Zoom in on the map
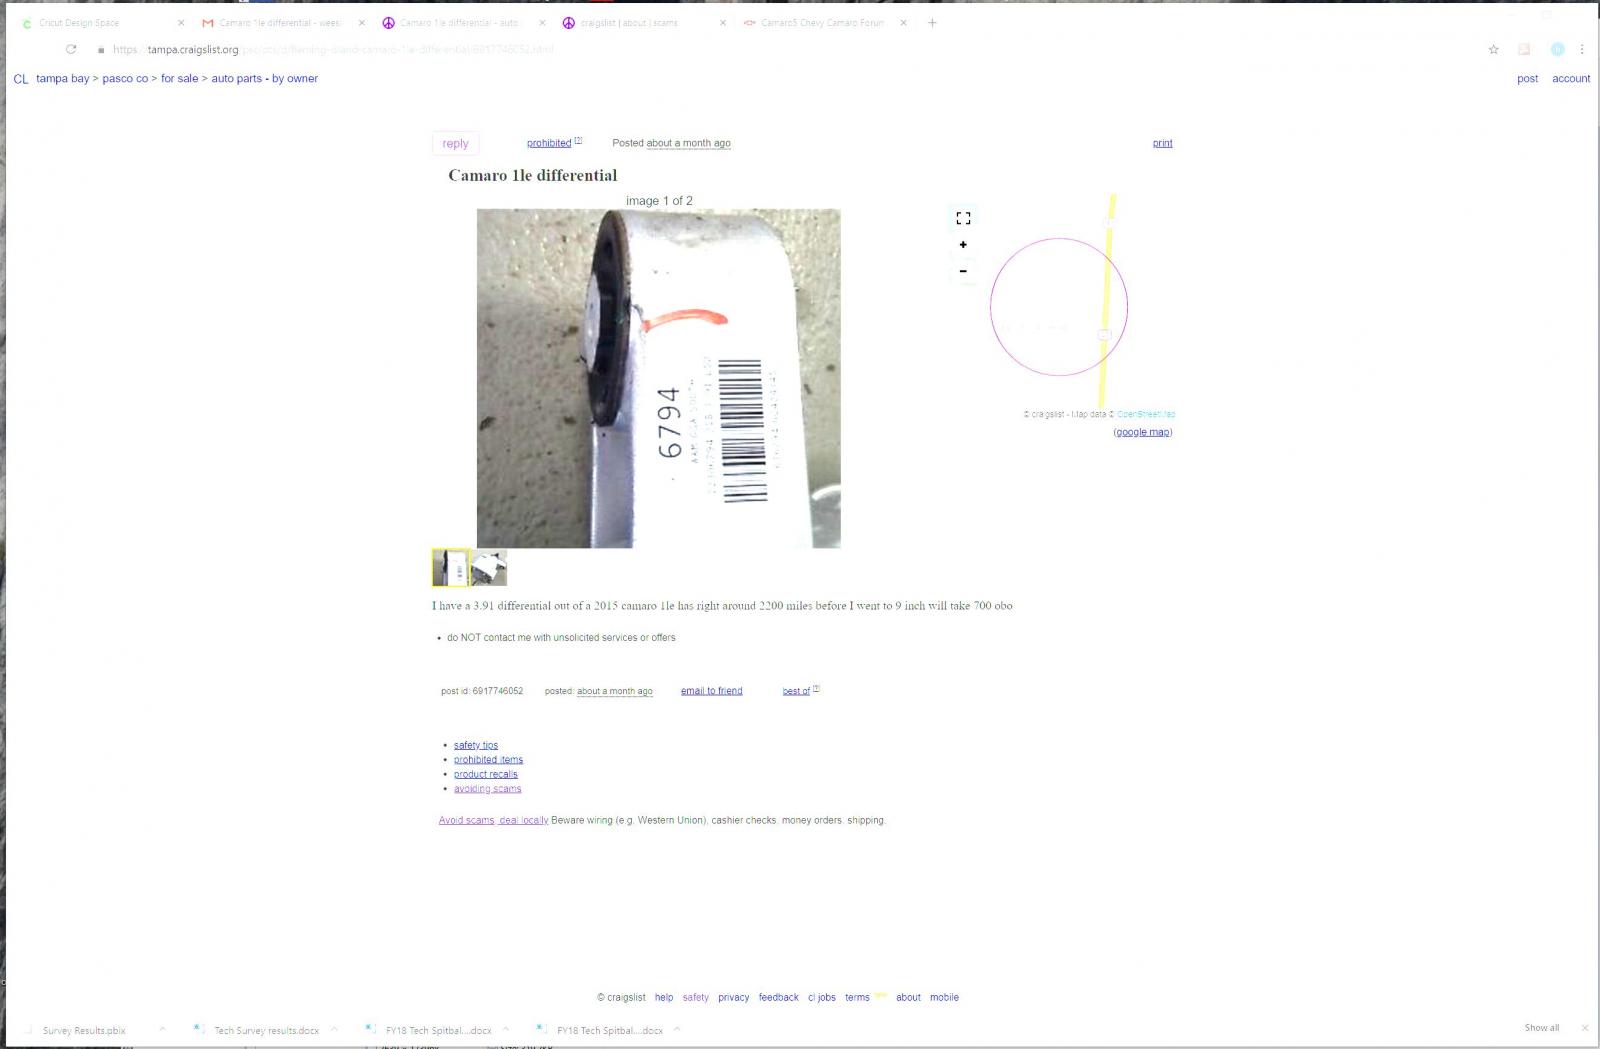This screenshot has width=1600, height=1049. click(x=963, y=245)
